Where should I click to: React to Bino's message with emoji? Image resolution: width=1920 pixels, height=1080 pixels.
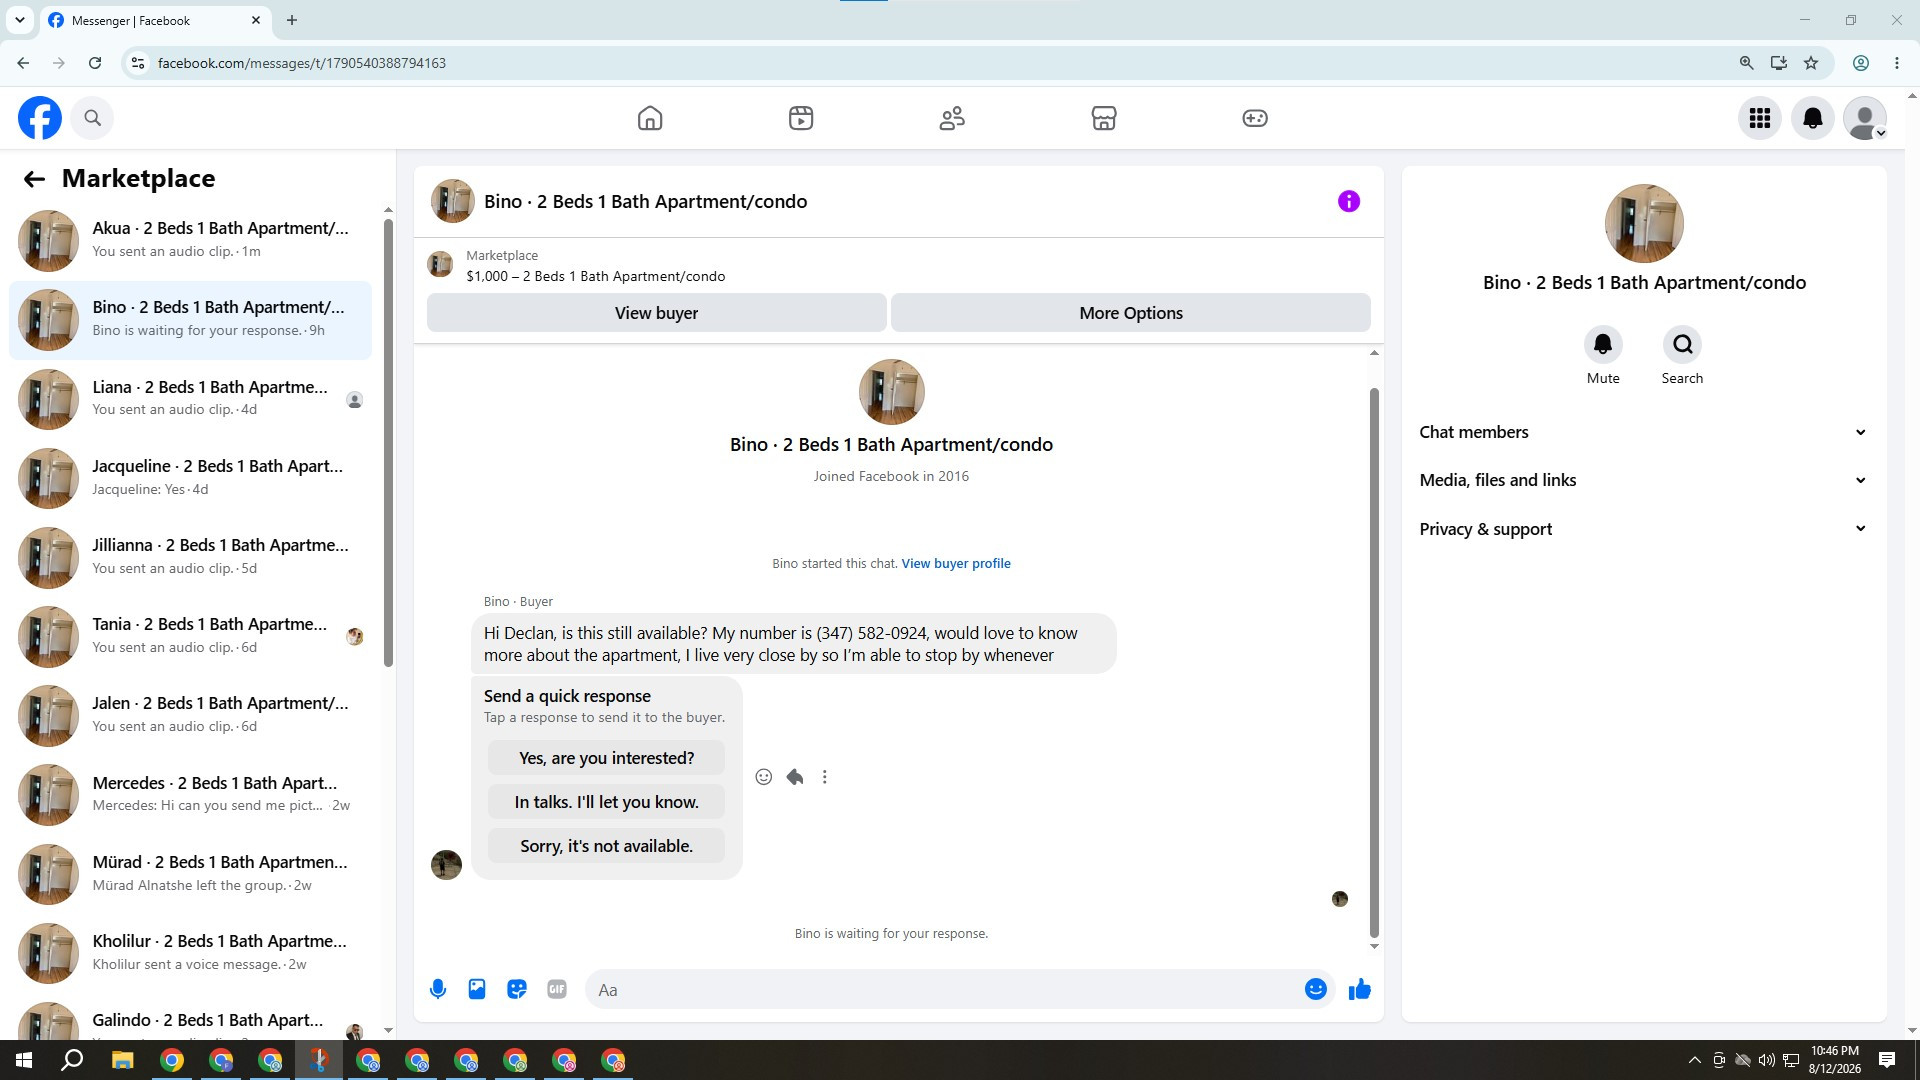764,777
